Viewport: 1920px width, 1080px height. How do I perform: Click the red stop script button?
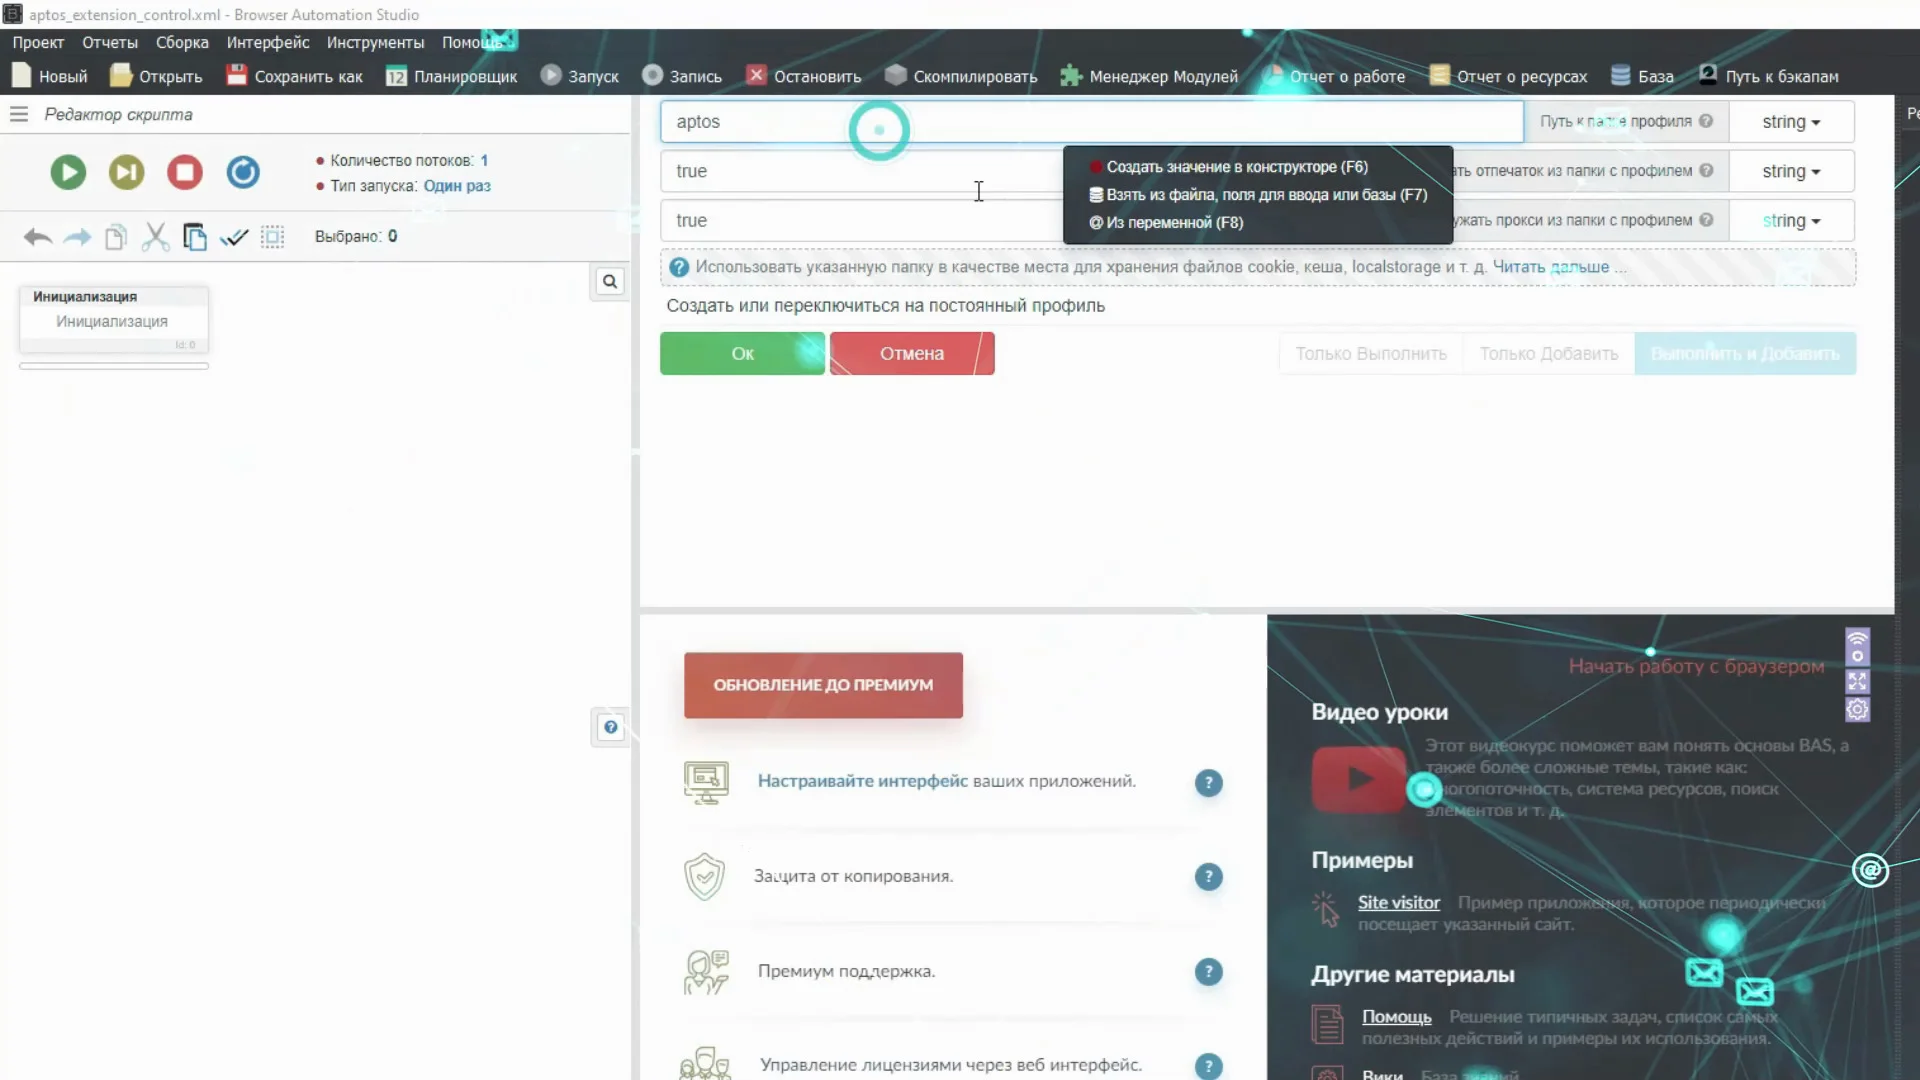[x=185, y=173]
